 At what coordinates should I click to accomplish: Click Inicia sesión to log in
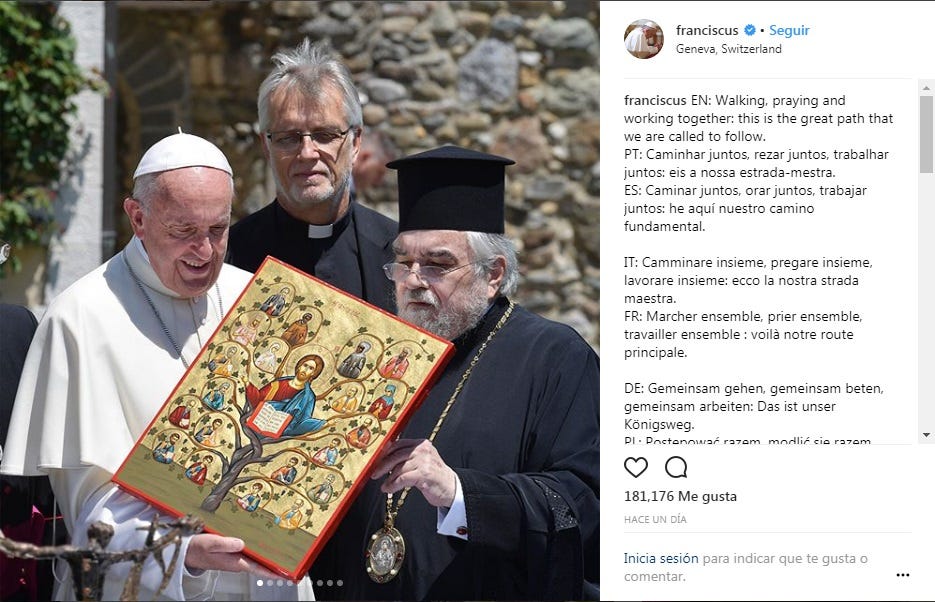(661, 558)
